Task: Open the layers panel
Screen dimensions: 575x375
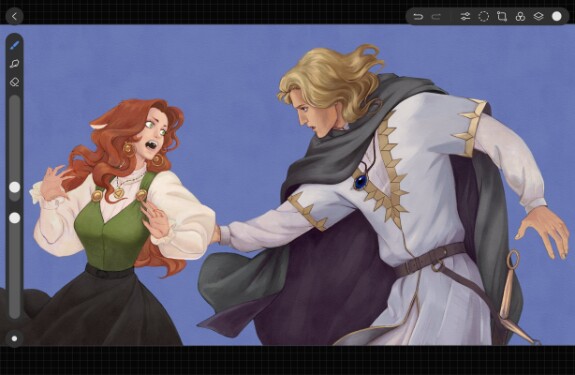Action: (538, 16)
